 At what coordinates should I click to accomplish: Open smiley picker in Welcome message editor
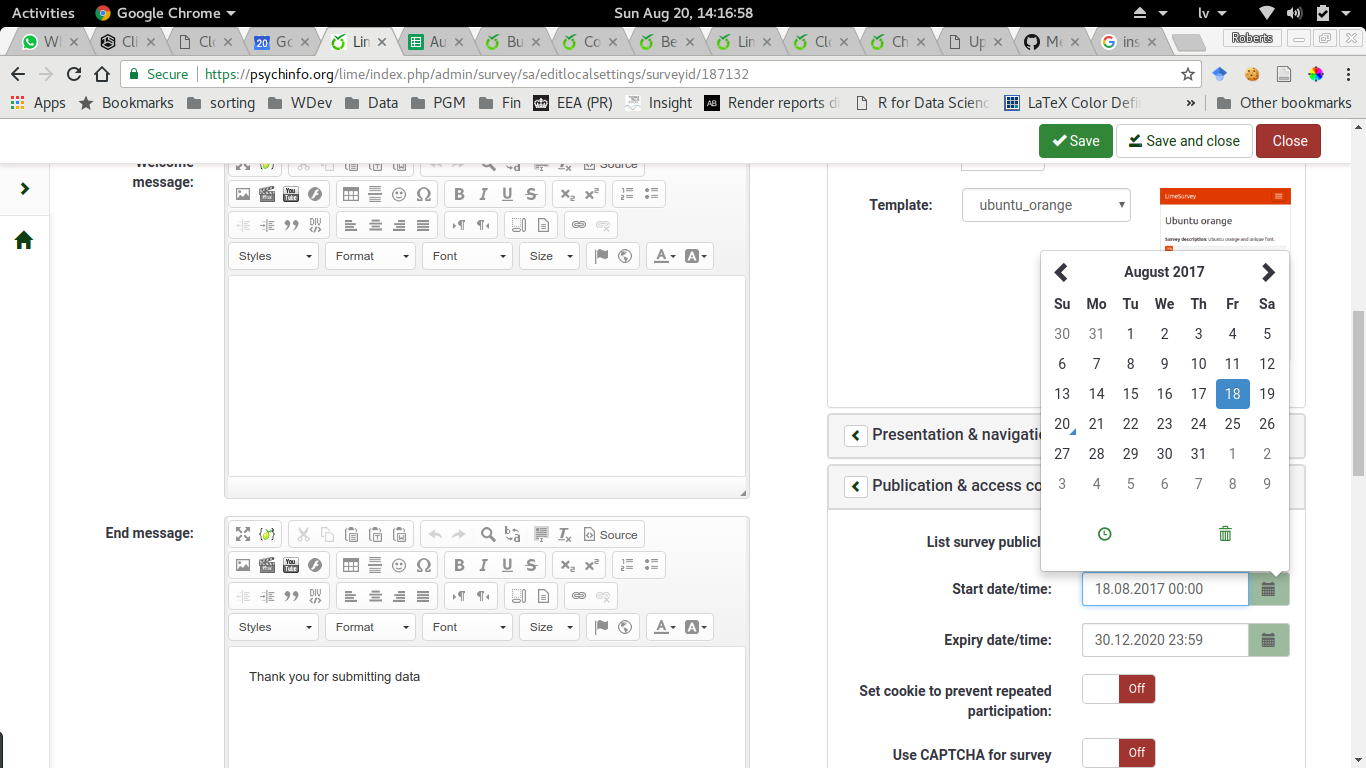(399, 194)
